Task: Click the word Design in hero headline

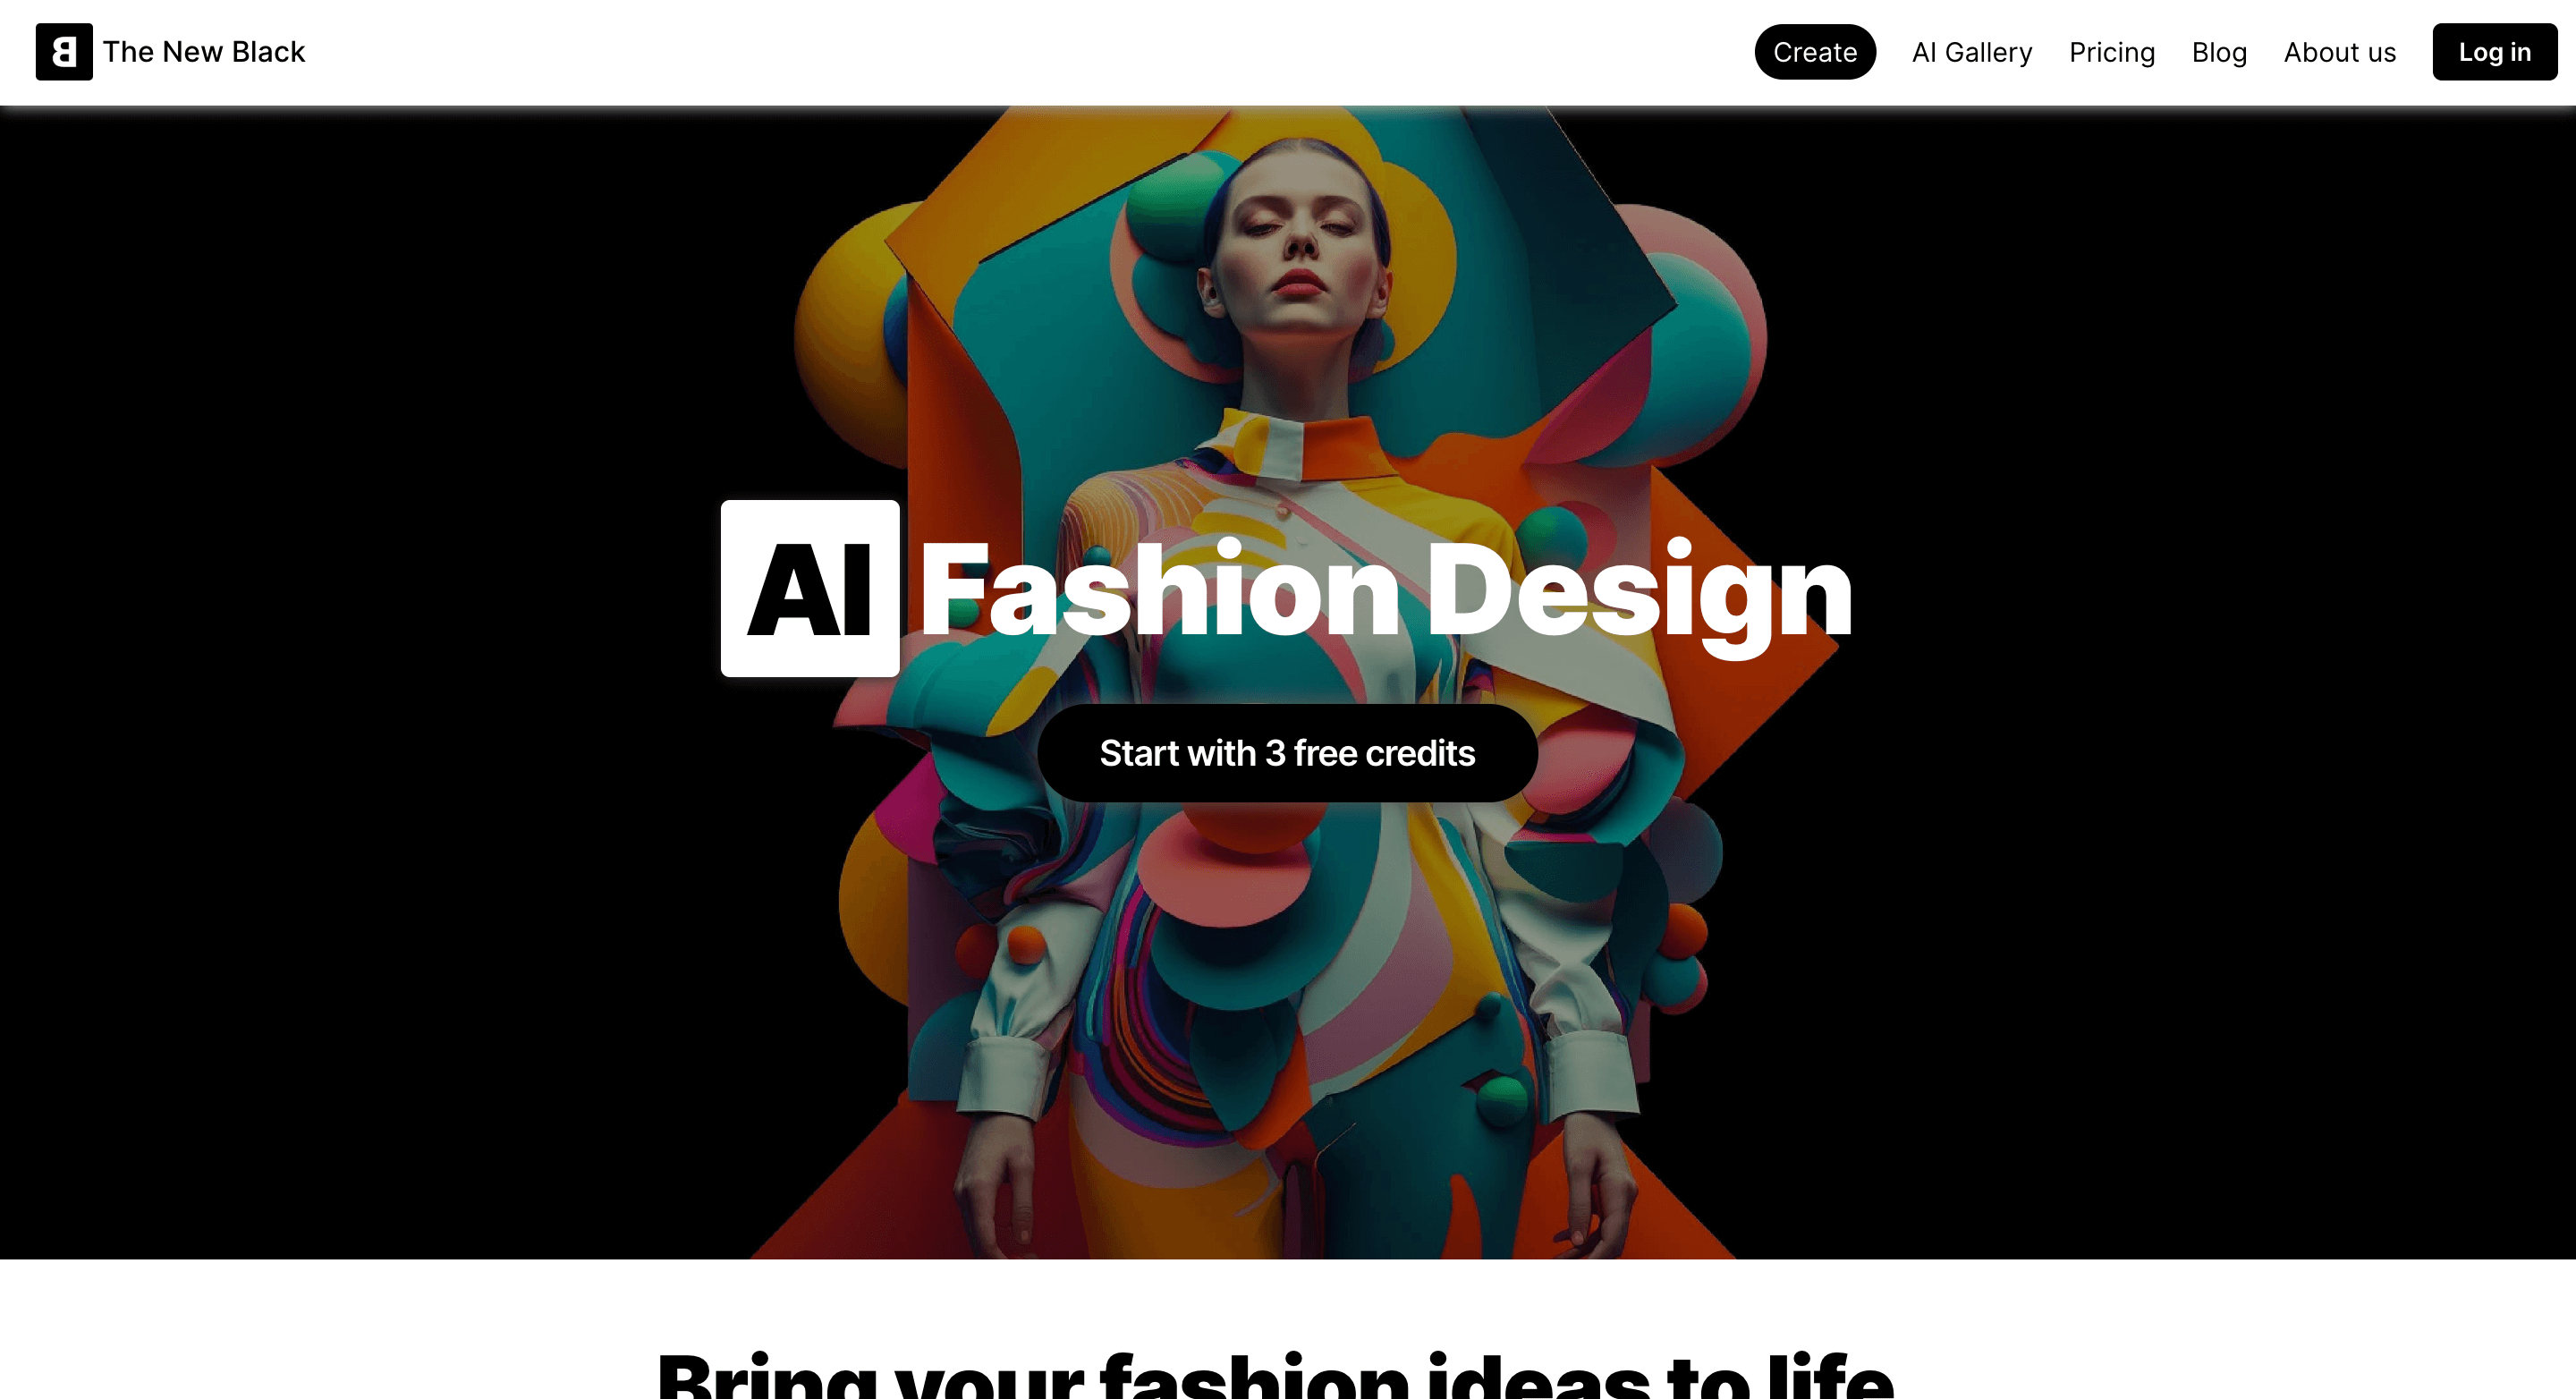Action: (1640, 595)
